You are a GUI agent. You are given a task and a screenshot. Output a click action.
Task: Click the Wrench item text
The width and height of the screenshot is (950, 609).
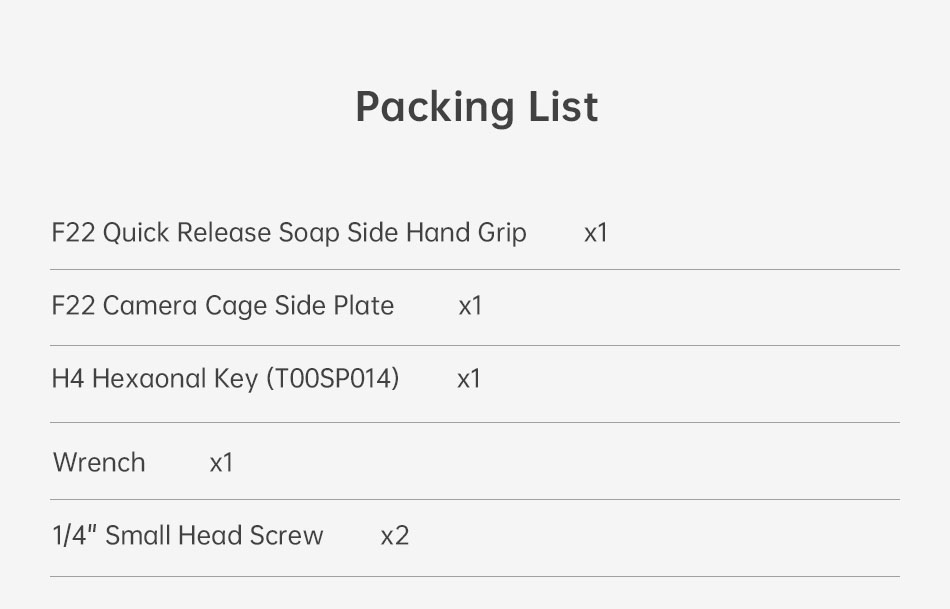tap(99, 463)
